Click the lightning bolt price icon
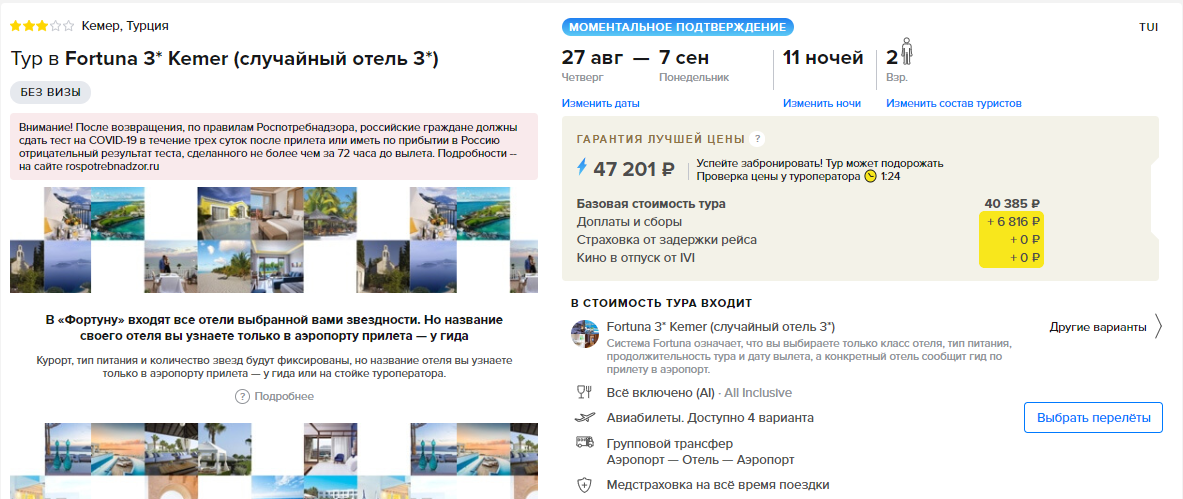The width and height of the screenshot is (1183, 499). pos(581,168)
